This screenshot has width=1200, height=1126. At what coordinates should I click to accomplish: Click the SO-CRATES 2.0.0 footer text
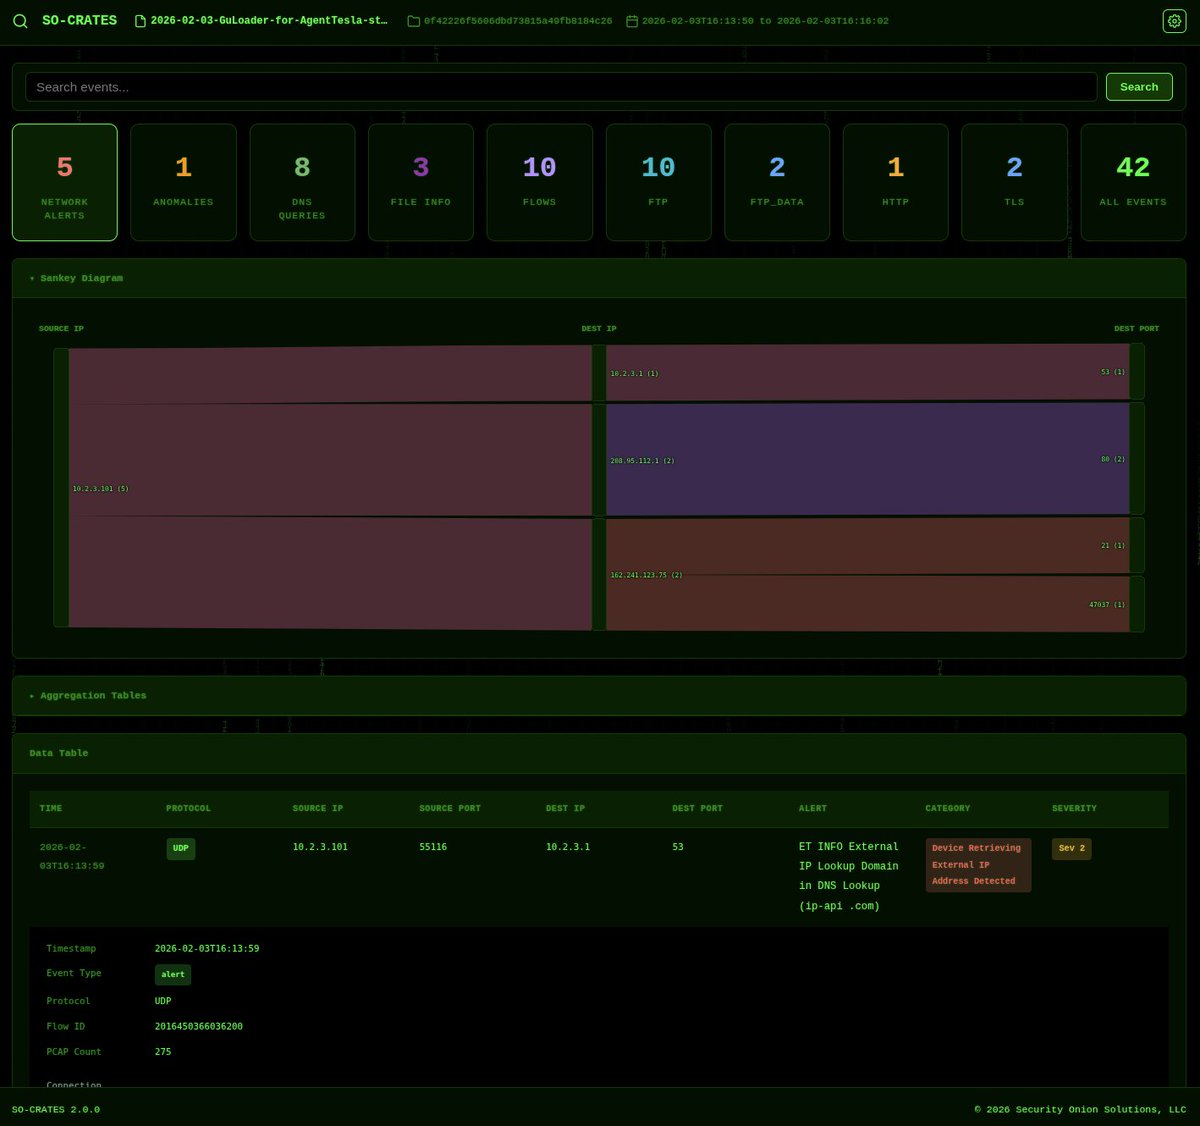coord(56,1109)
